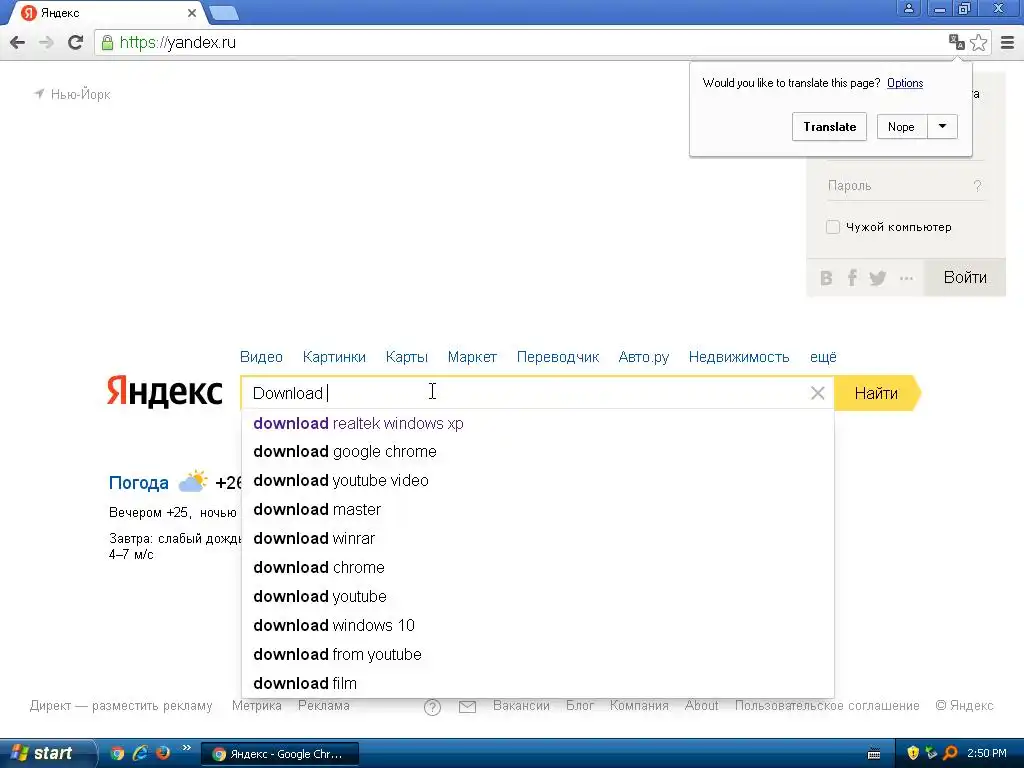Click the Chrome user profile icon
The image size is (1024, 768).
tap(908, 8)
